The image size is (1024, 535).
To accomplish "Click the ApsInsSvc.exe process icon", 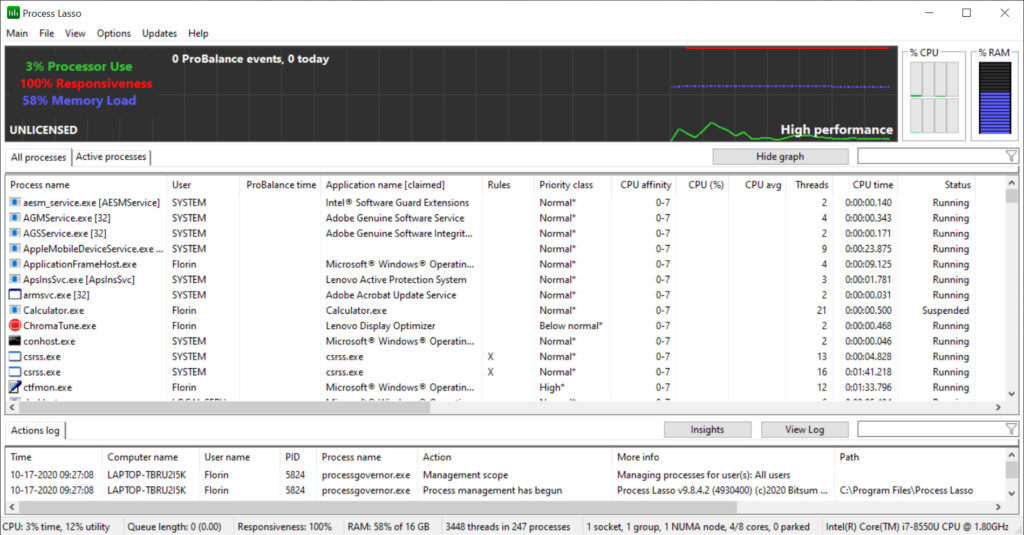I will (x=14, y=279).
